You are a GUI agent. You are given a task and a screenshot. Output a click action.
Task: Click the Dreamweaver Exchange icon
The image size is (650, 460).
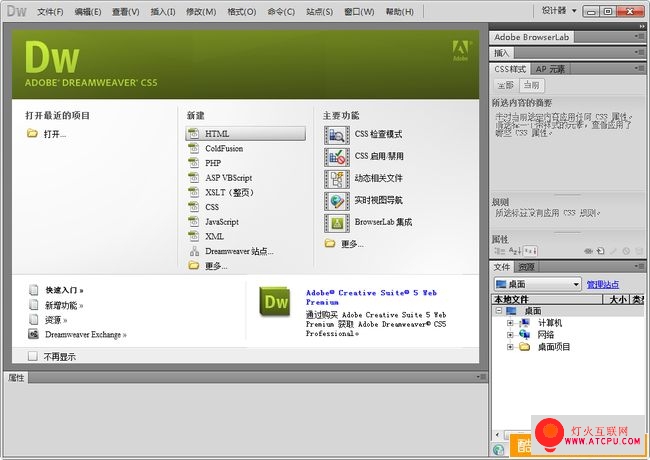pos(33,334)
